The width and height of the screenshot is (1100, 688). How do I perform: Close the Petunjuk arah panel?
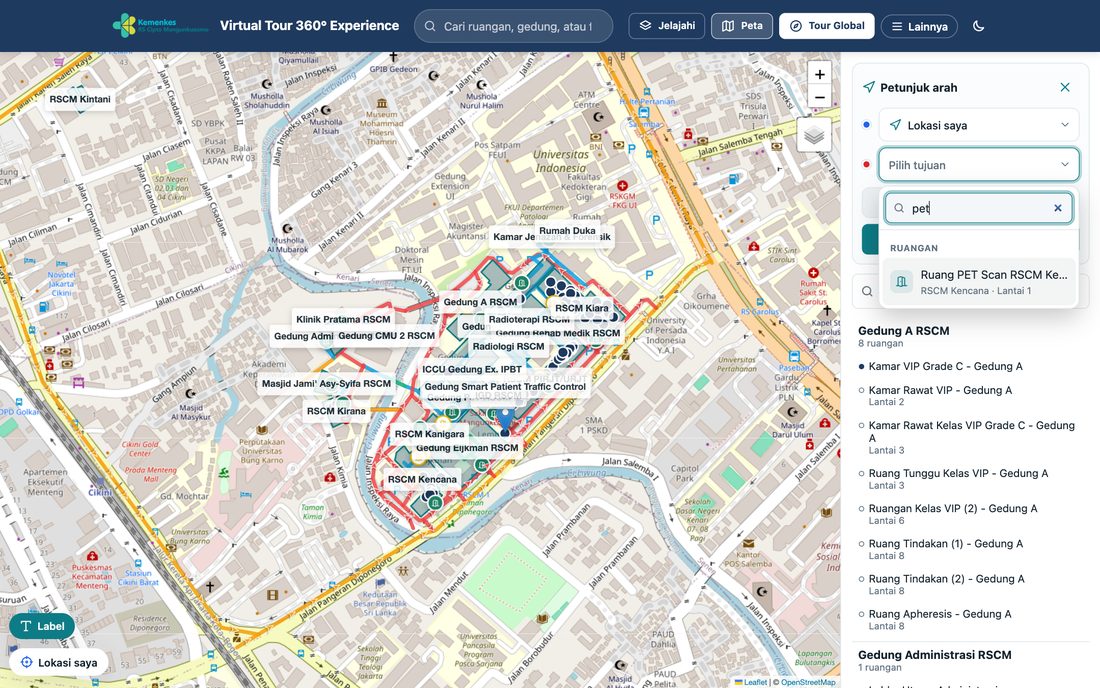(1065, 87)
